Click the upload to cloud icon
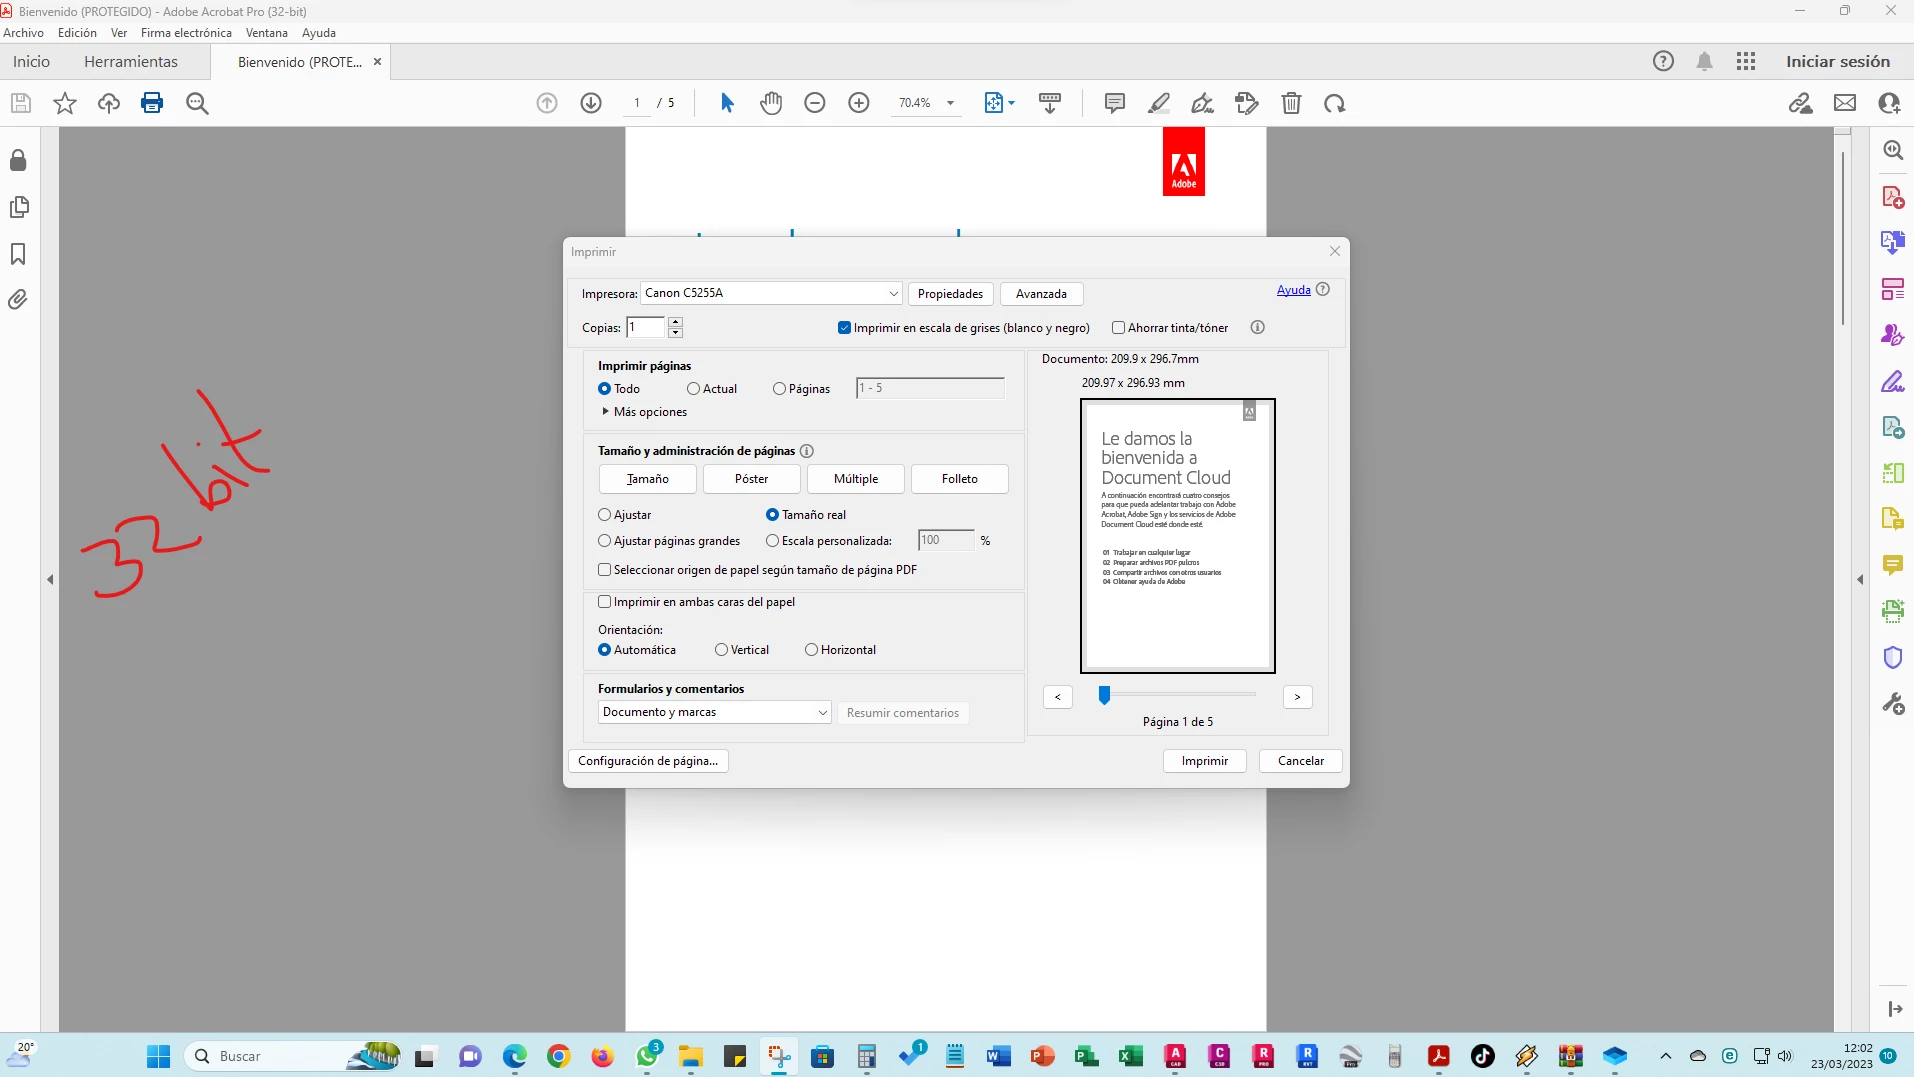The height and width of the screenshot is (1077, 1914). (109, 103)
